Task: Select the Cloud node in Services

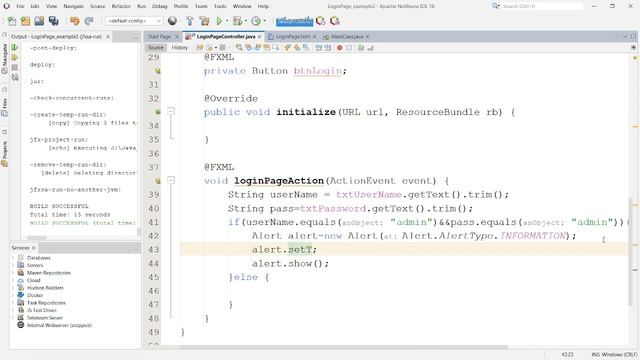Action: point(33,280)
